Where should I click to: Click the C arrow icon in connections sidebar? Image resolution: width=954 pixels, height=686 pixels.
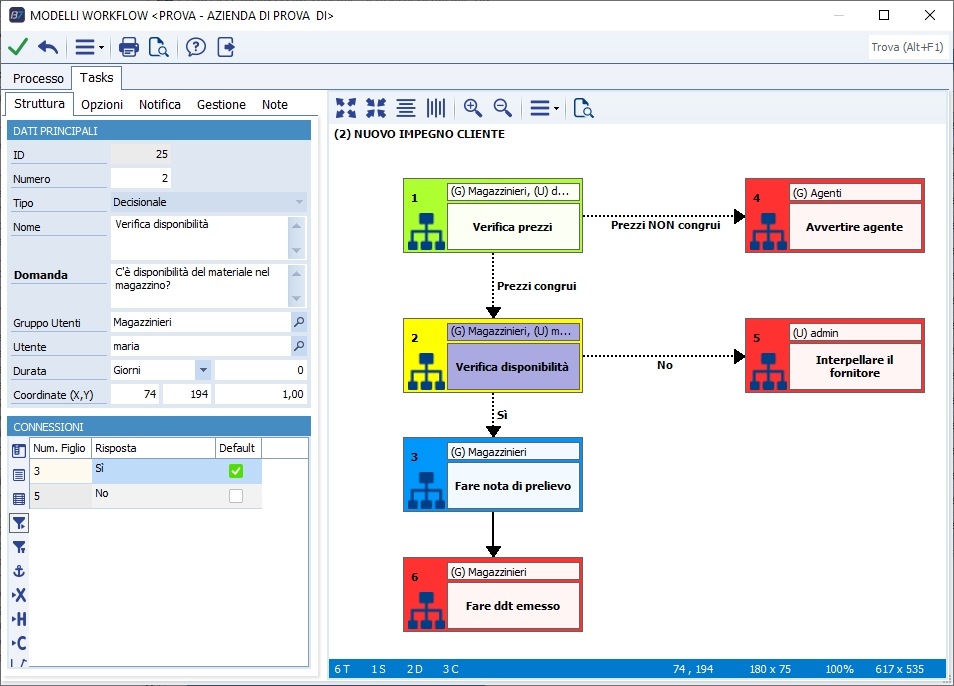pos(19,643)
